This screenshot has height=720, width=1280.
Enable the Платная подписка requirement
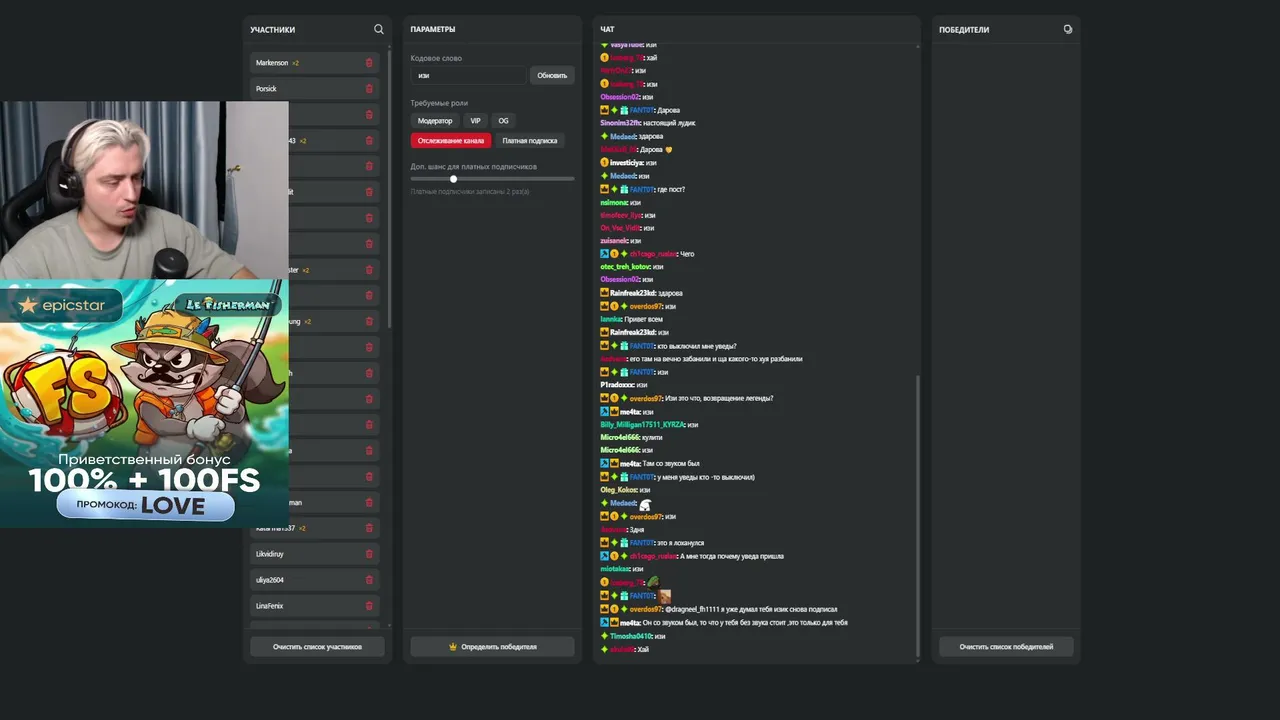[x=530, y=141]
